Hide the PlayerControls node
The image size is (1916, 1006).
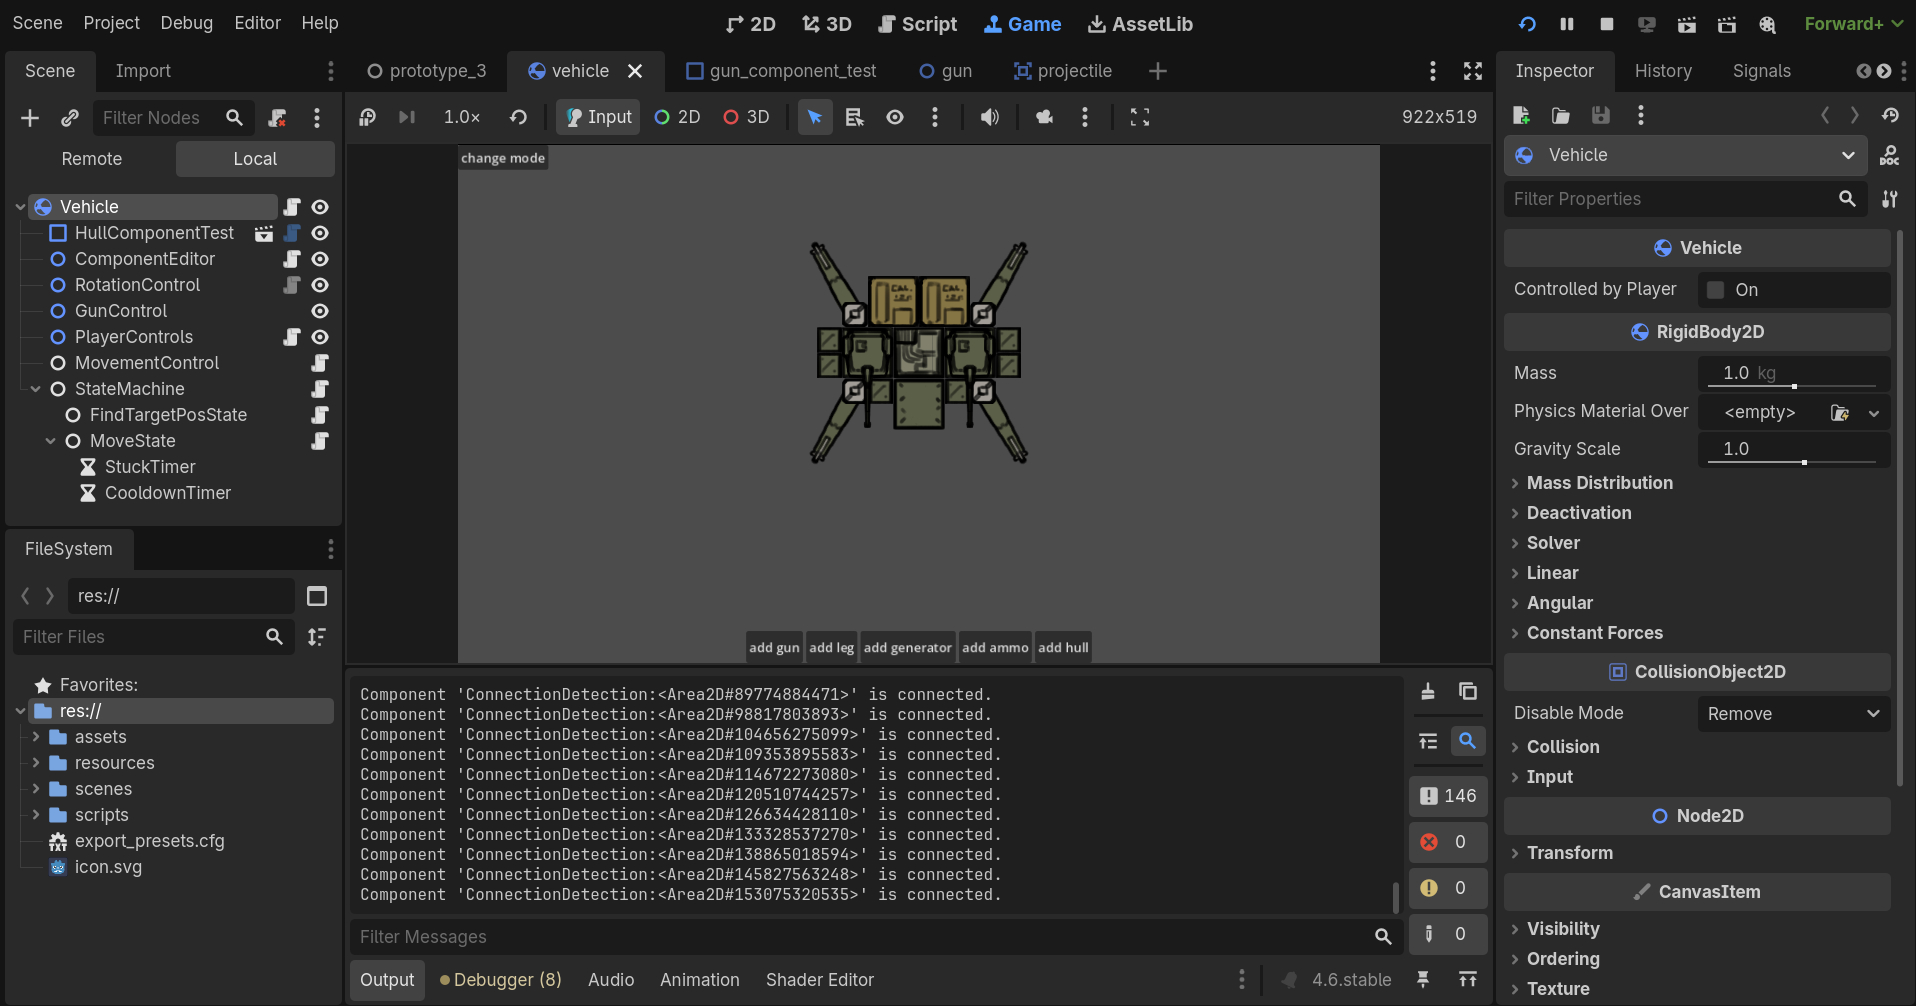point(320,337)
